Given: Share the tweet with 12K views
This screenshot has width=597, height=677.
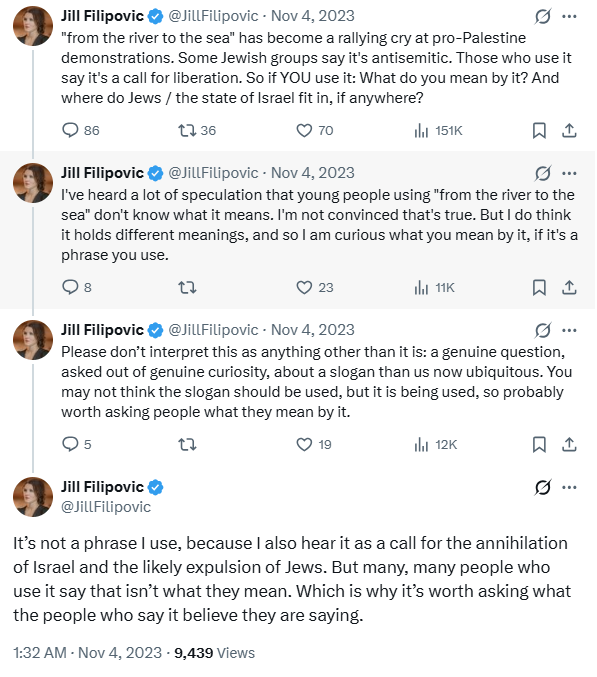Looking at the screenshot, I should click(569, 444).
